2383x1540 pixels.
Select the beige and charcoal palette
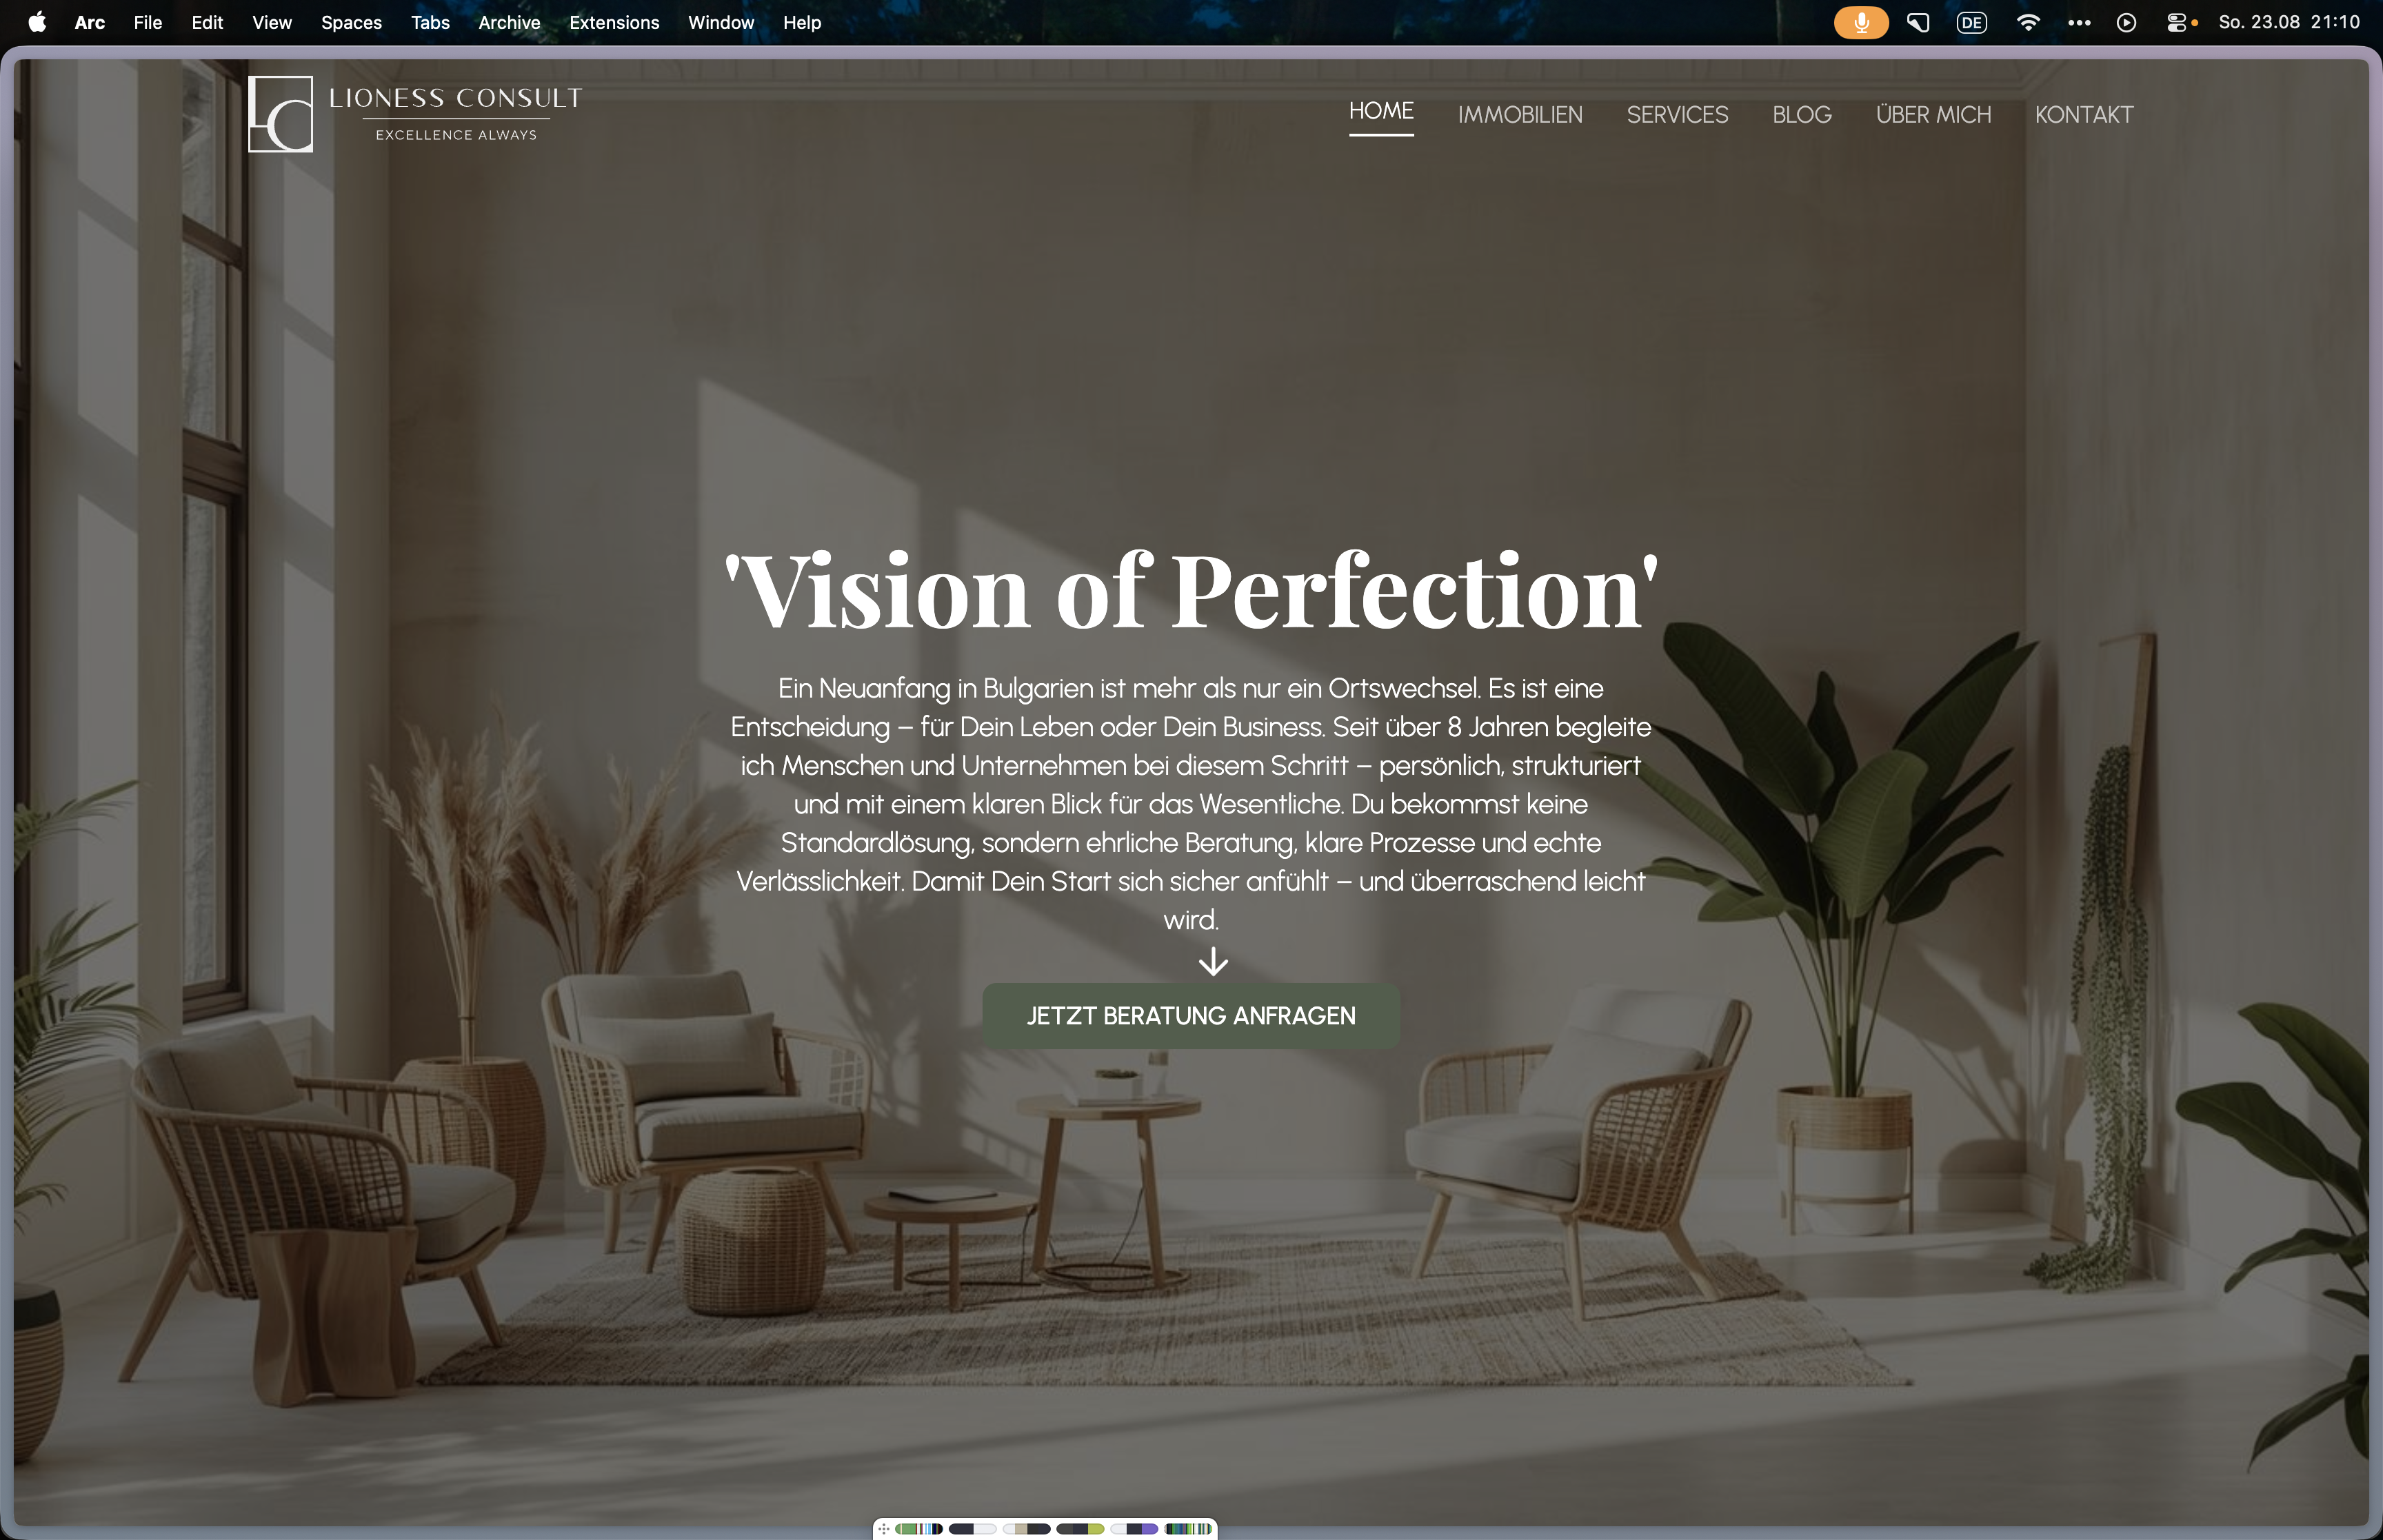click(1027, 1529)
